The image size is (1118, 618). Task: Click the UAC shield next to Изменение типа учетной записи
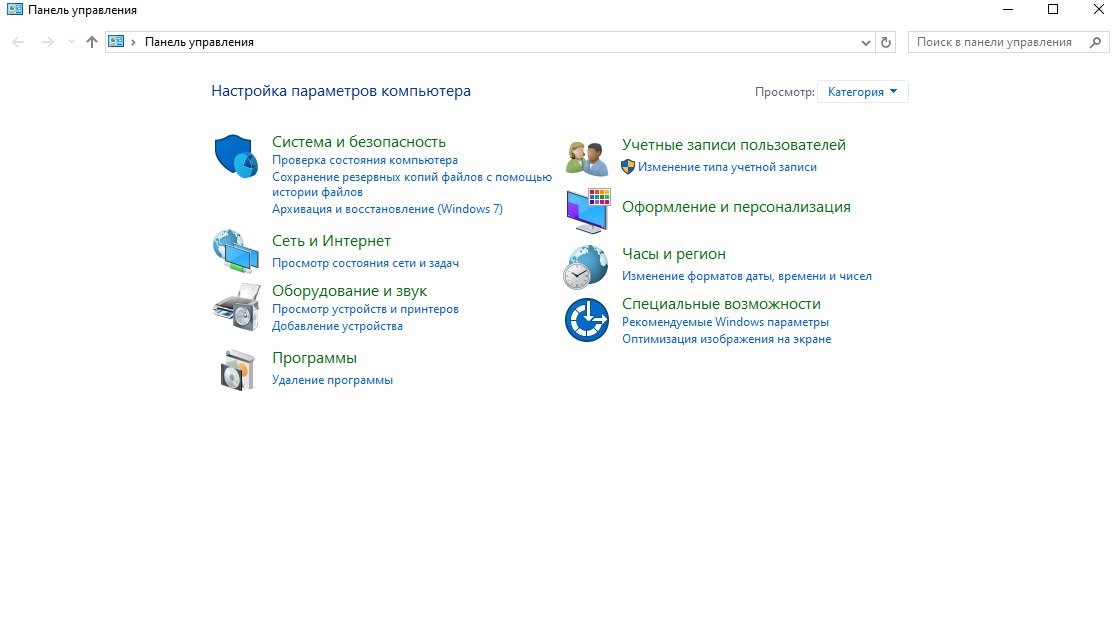click(x=628, y=167)
